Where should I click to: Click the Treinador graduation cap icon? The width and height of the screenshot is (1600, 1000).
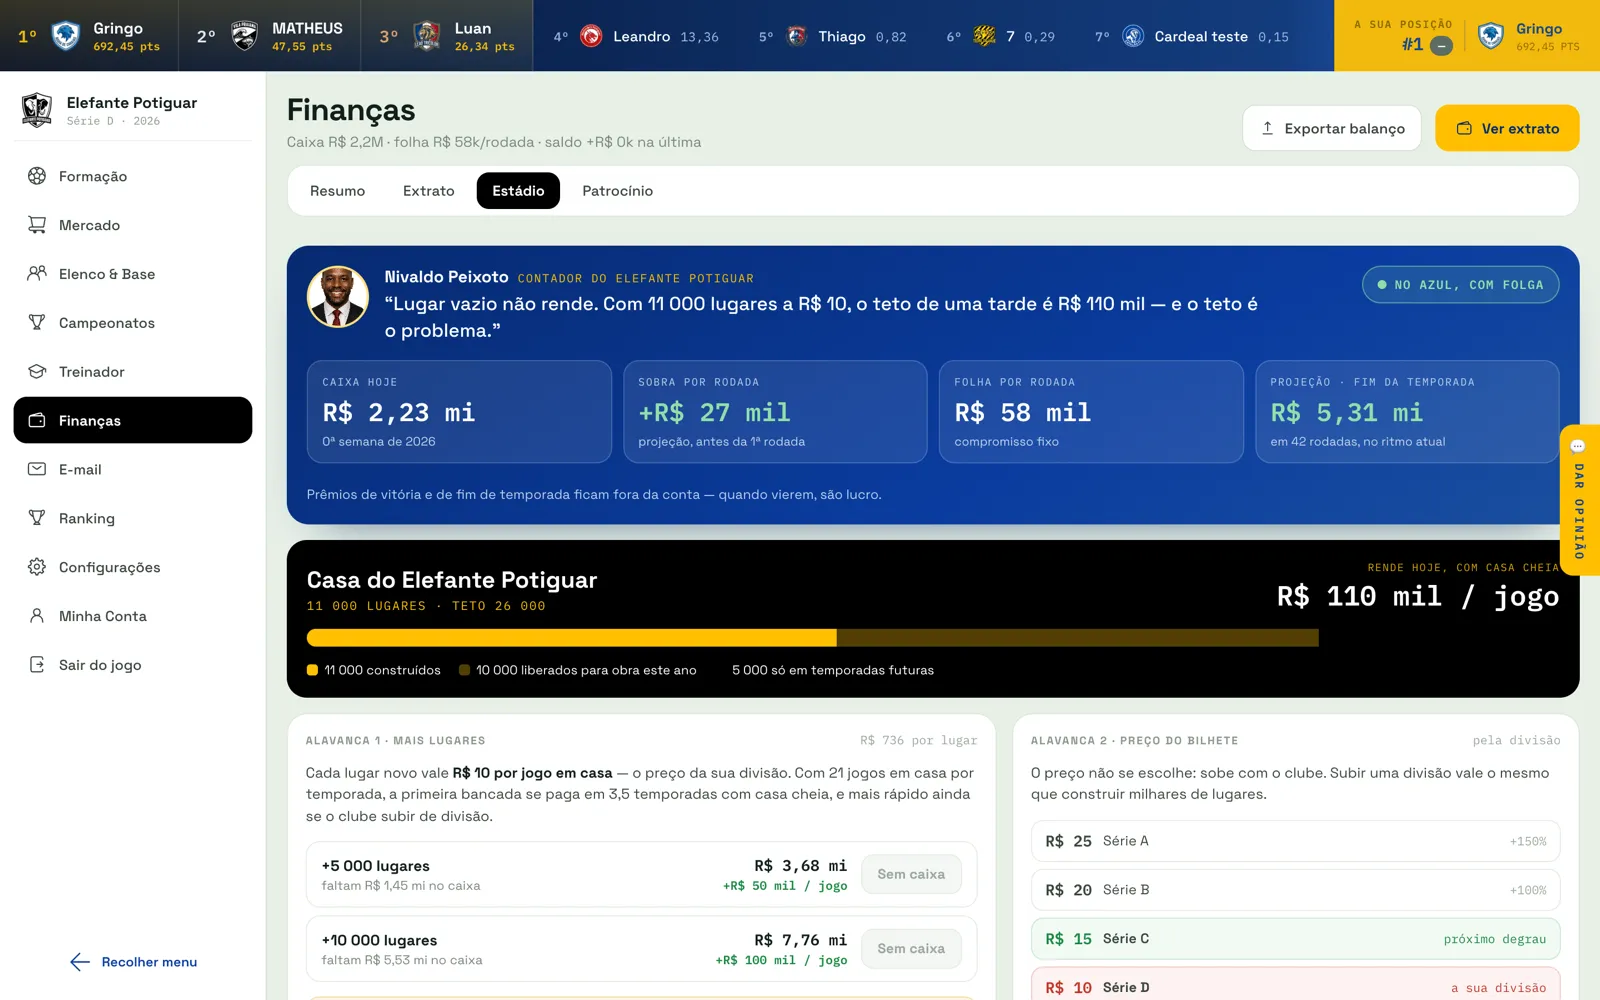coord(37,371)
